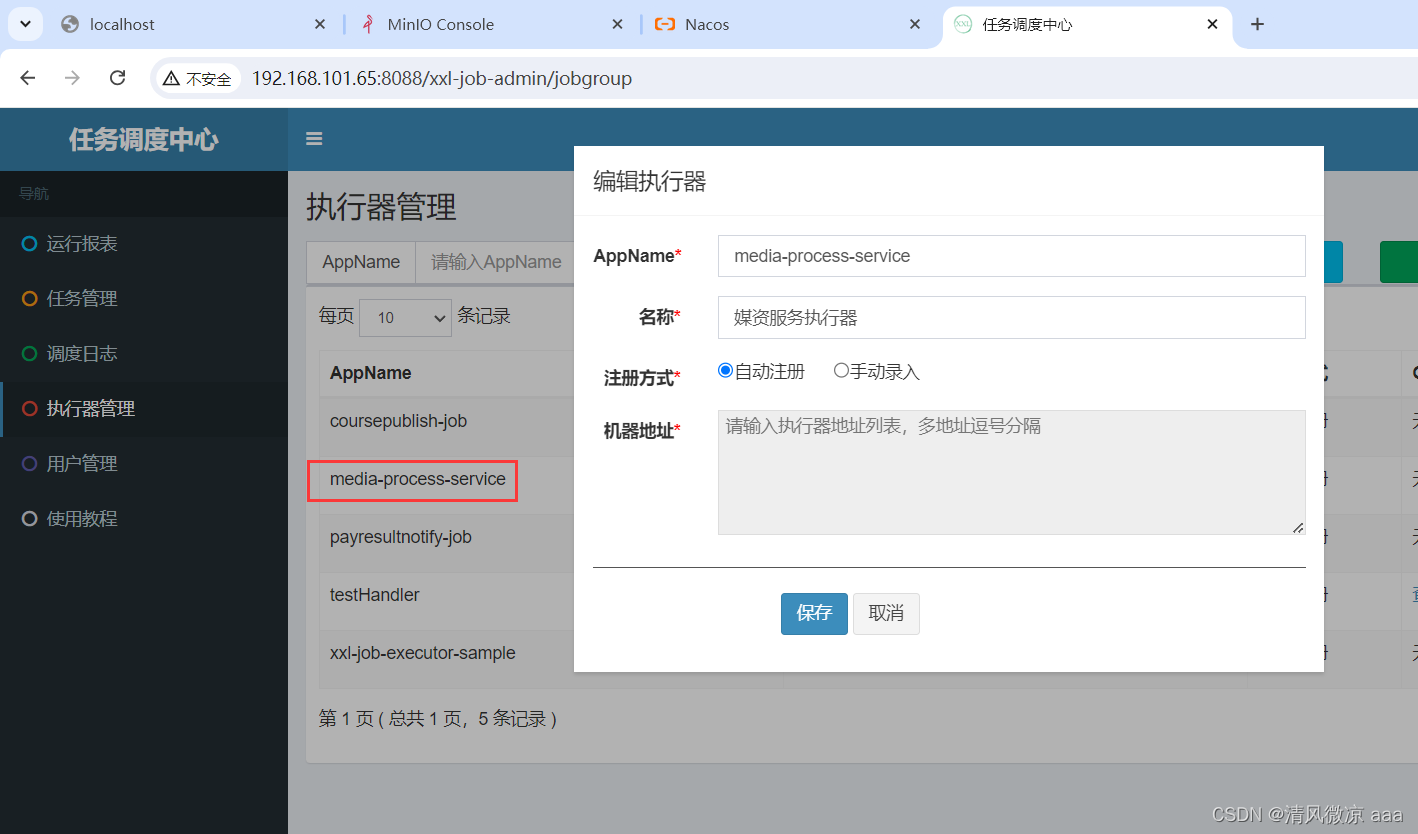1418x834 pixels.
Task: Go back to the previous page
Action: click(28, 78)
